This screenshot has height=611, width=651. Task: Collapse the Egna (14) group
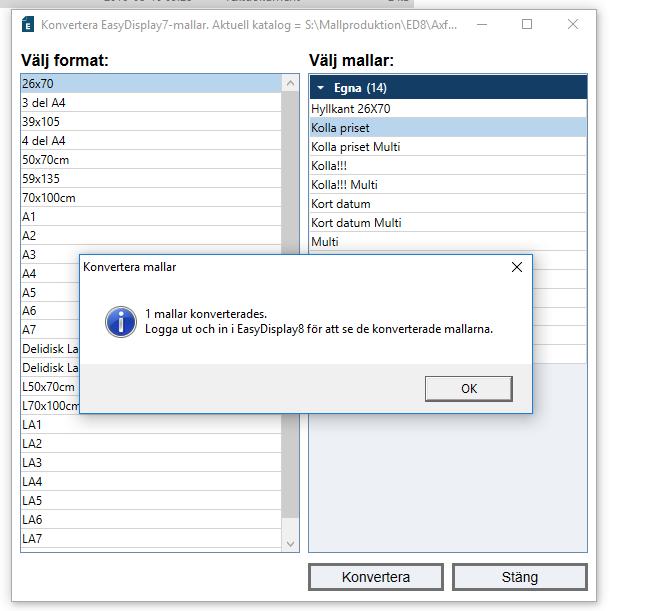(320, 88)
